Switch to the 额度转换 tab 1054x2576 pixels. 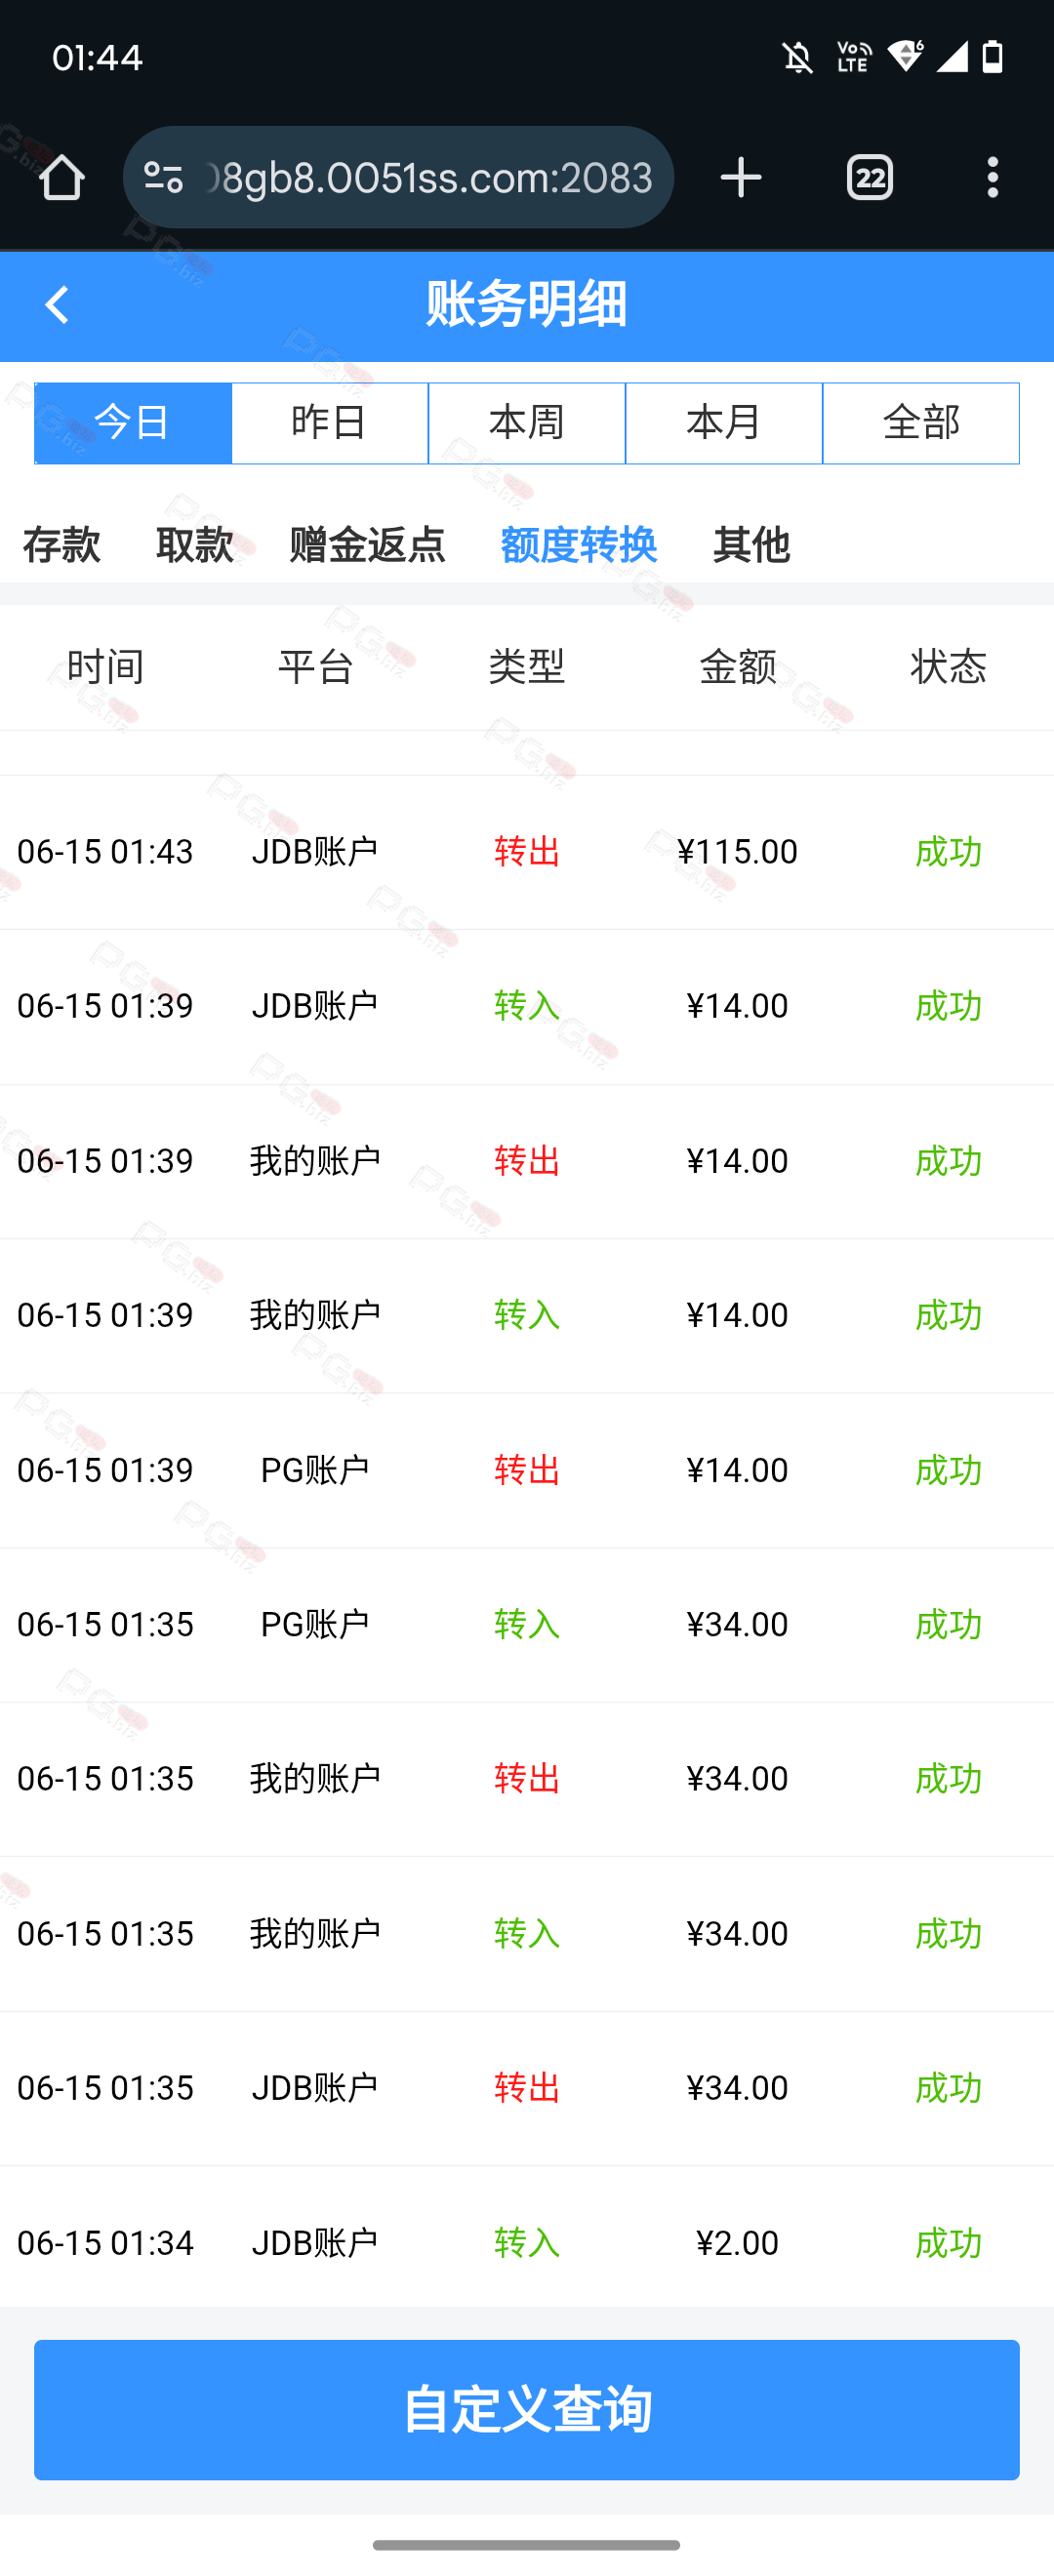[579, 545]
